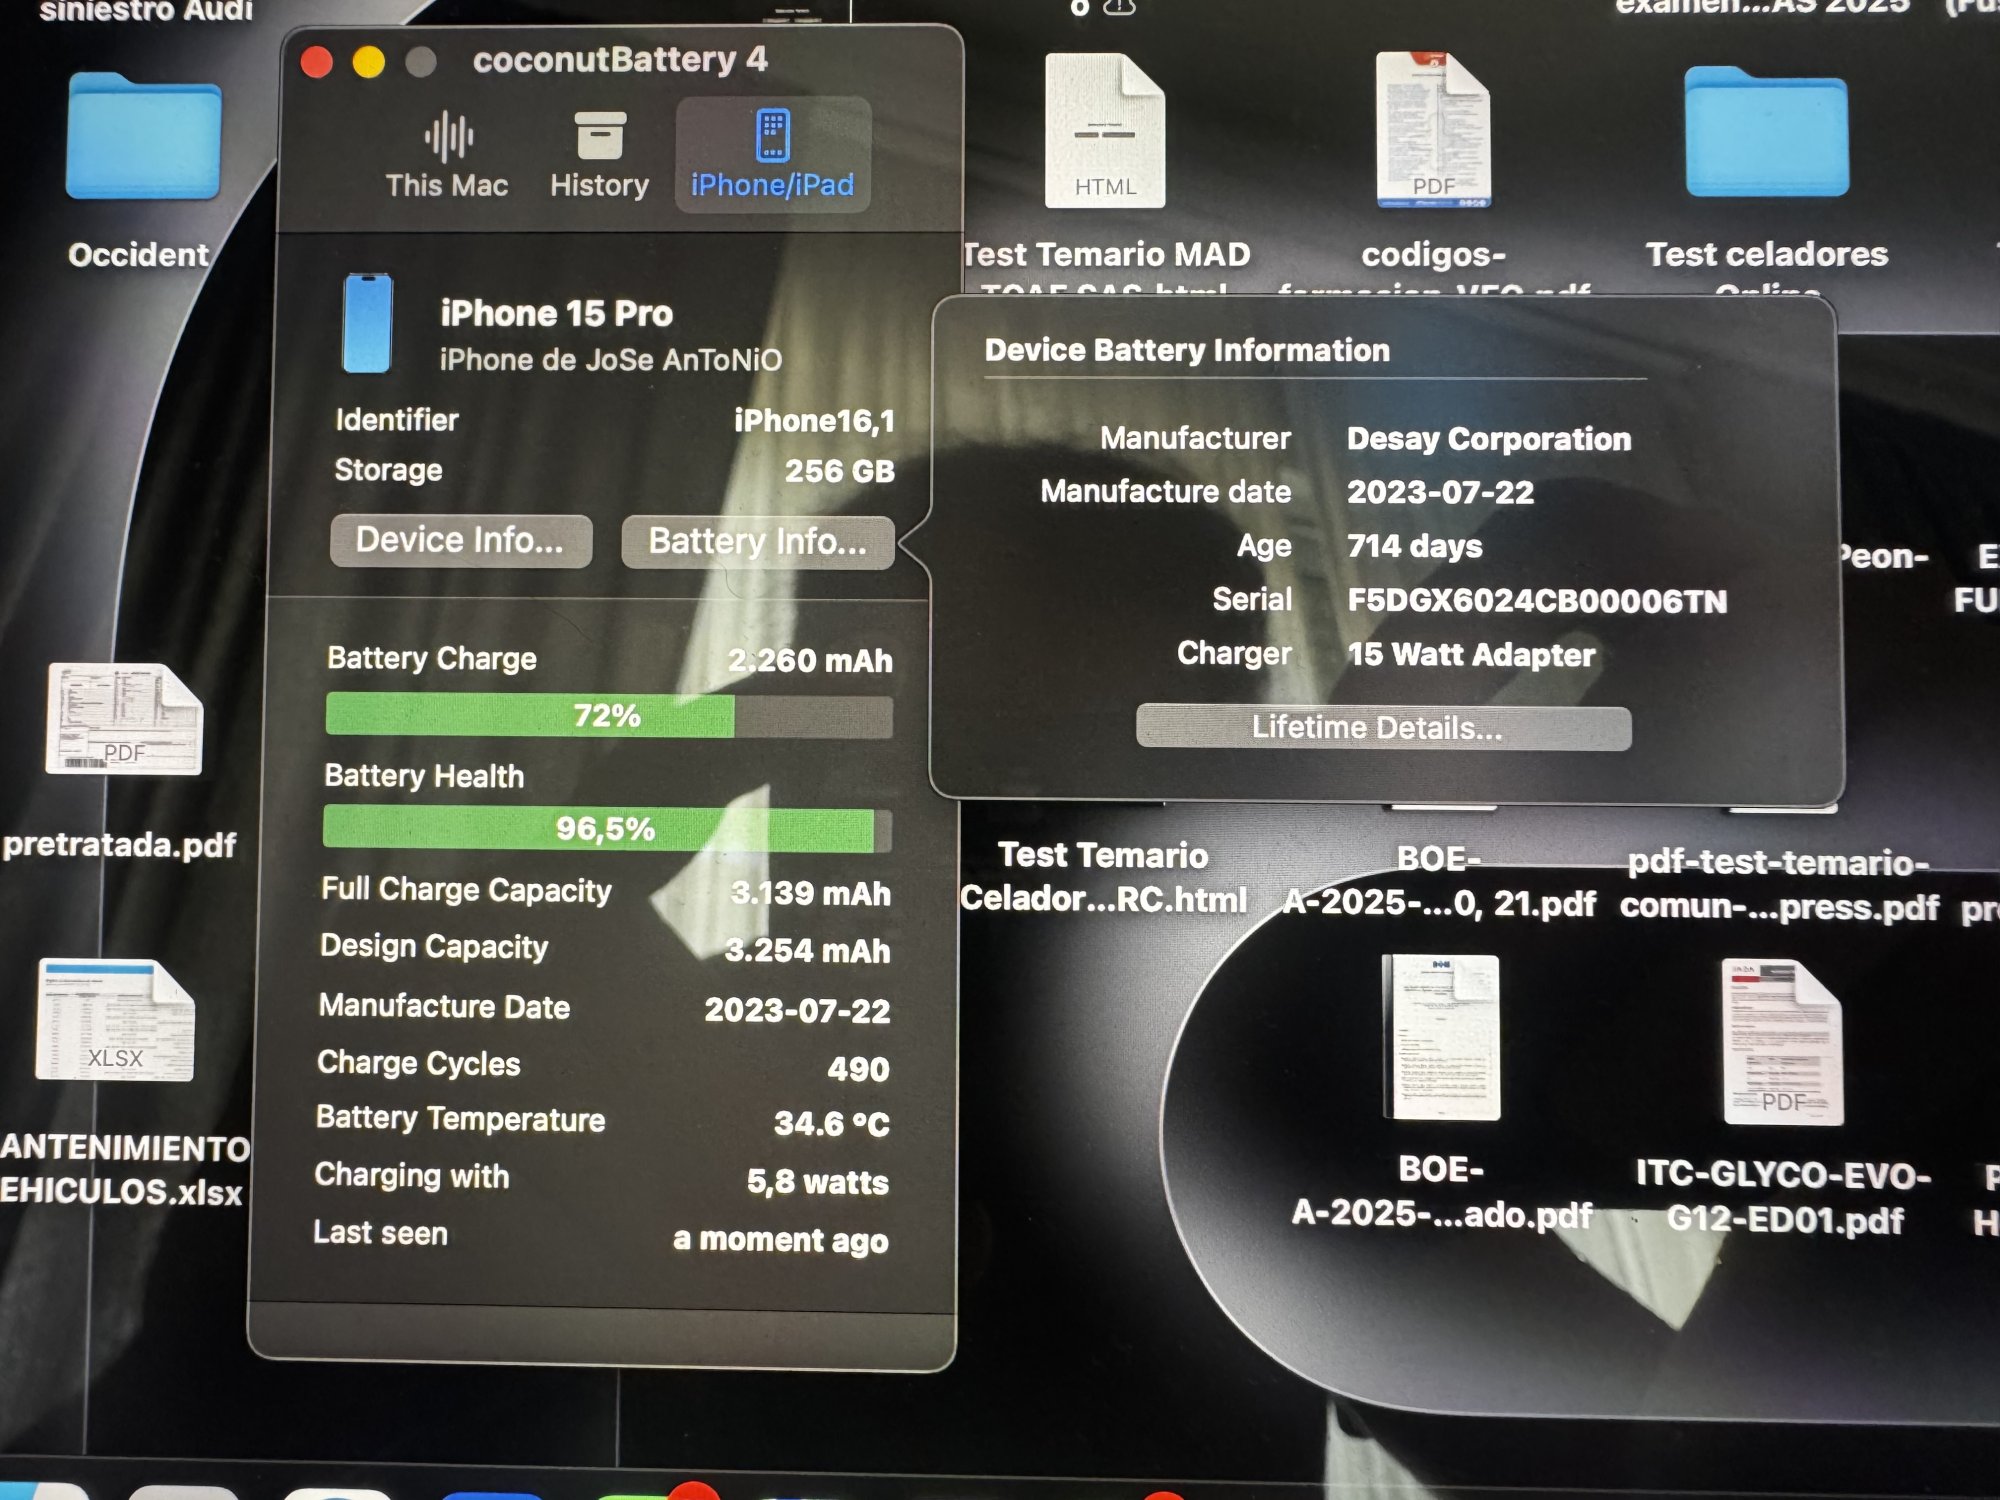Viewport: 2000px width, 1500px height.
Task: Open the BOE-A-2025 ado.pdf document thumbnail
Action: tap(1441, 1037)
